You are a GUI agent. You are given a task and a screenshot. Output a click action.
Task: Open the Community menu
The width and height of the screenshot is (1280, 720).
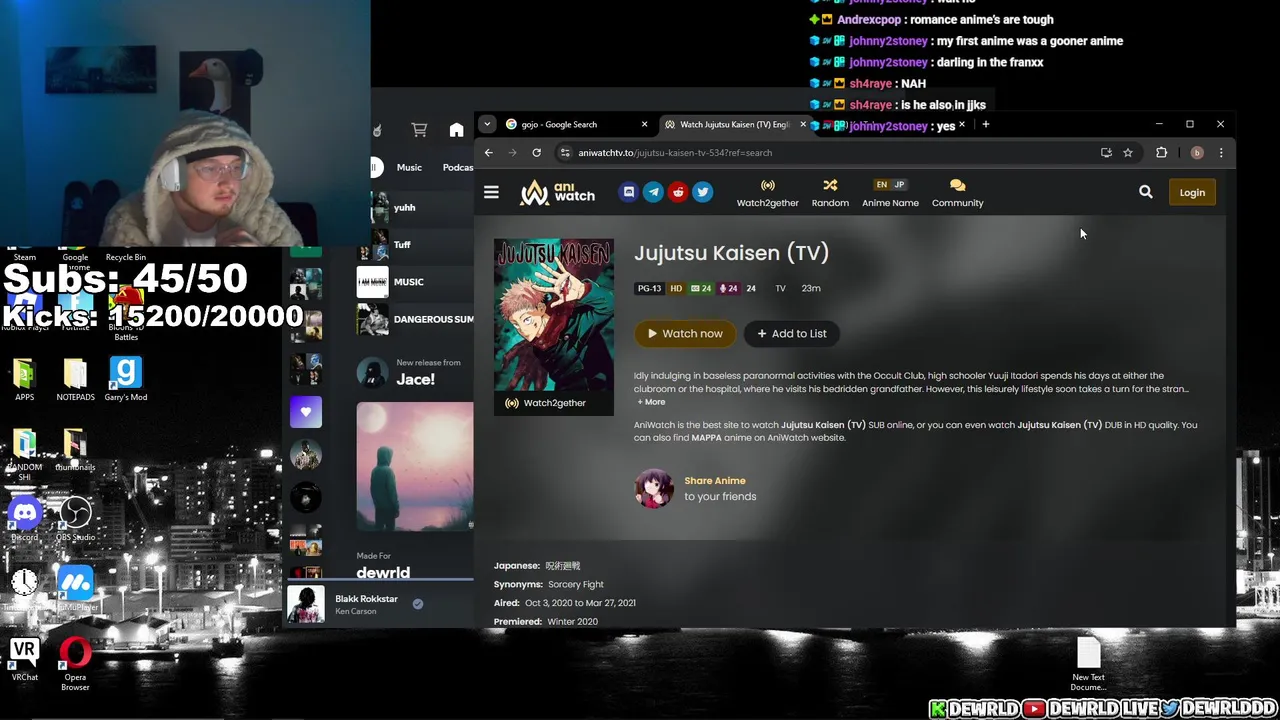click(x=957, y=193)
